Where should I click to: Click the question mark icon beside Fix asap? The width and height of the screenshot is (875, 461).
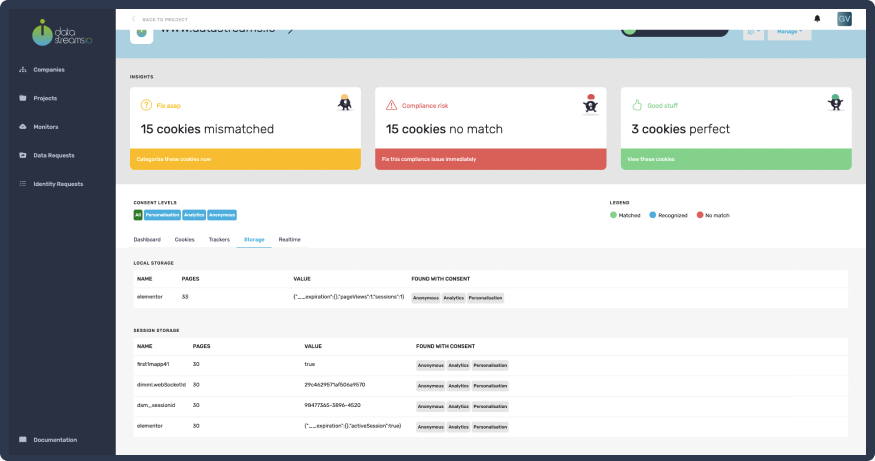(x=146, y=105)
